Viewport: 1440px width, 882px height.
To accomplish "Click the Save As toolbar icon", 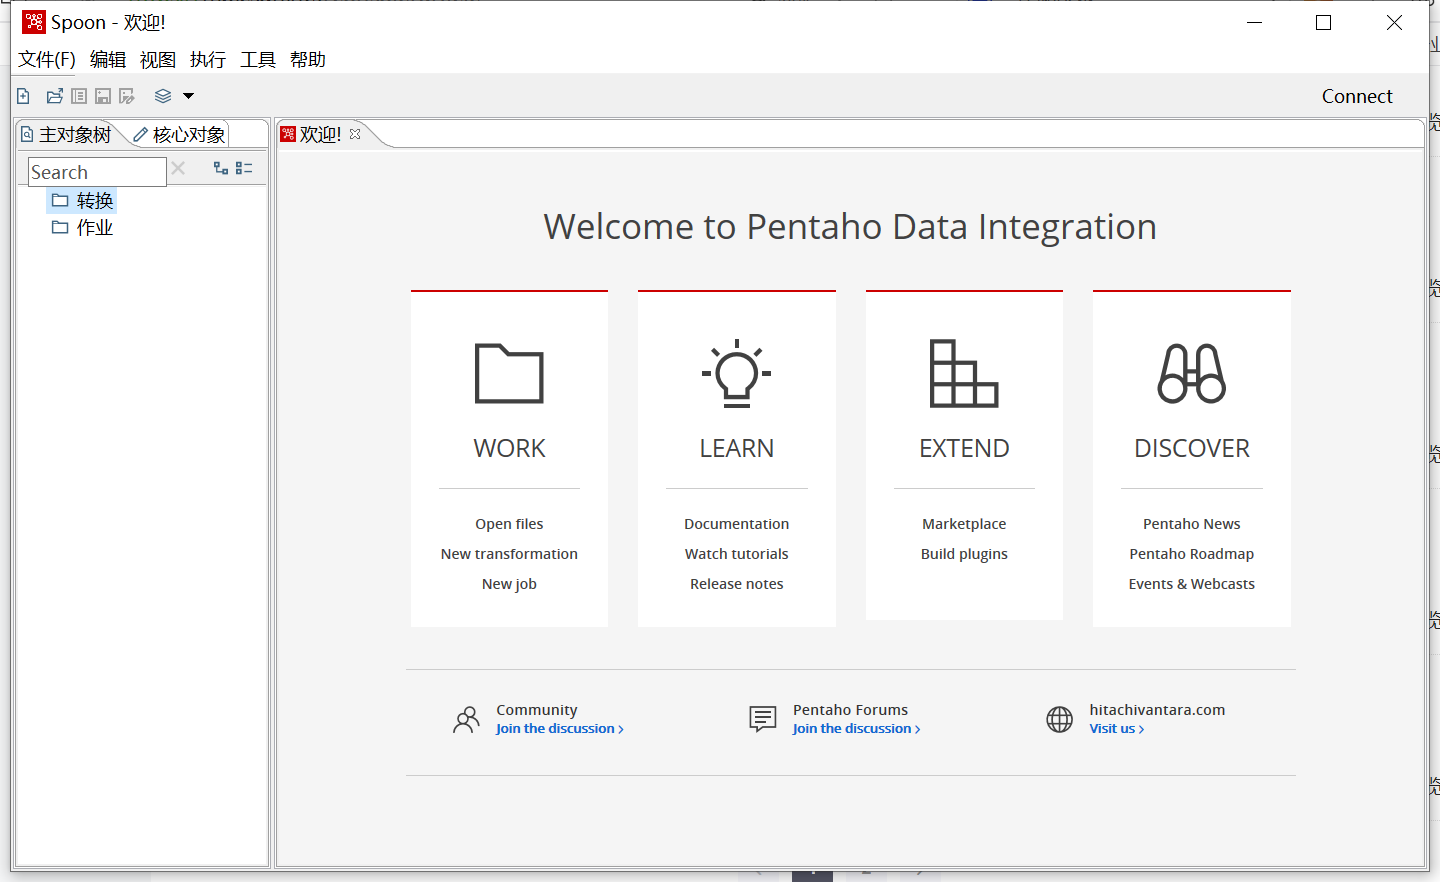I will click(x=127, y=96).
